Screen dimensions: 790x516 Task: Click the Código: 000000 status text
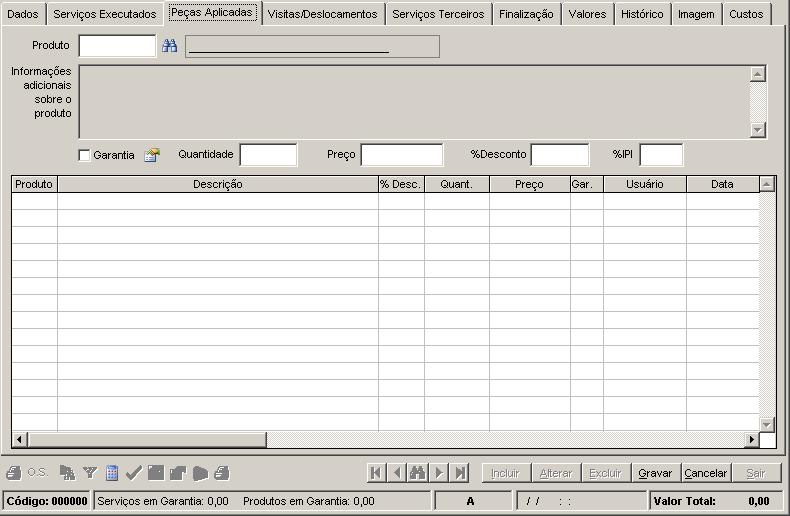(47, 501)
